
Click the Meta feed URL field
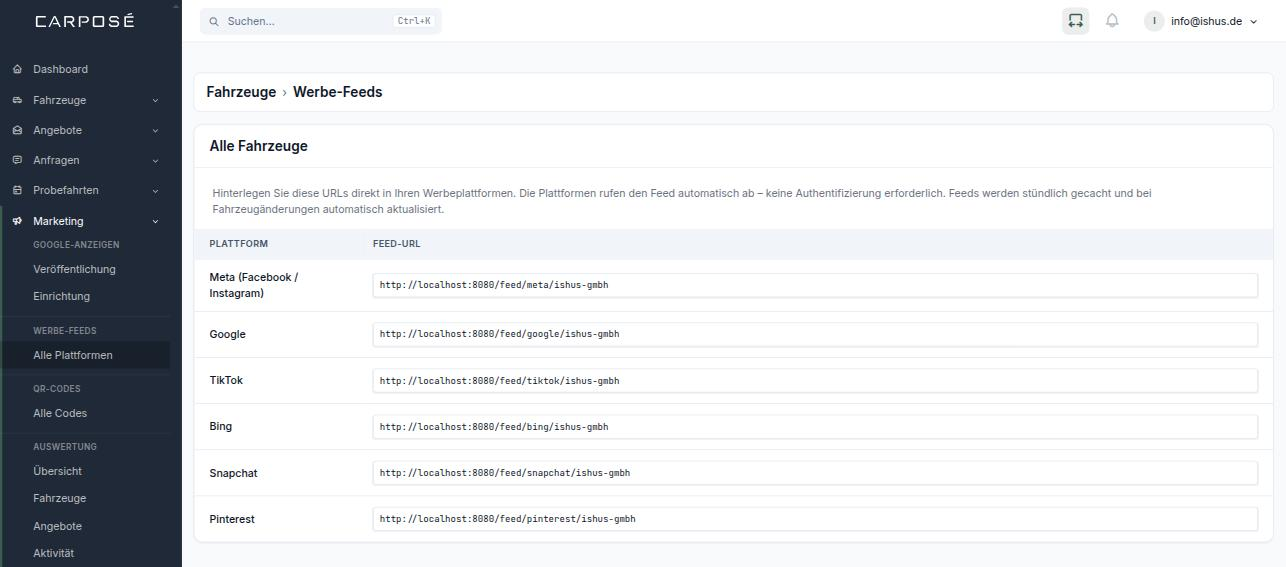[815, 285]
